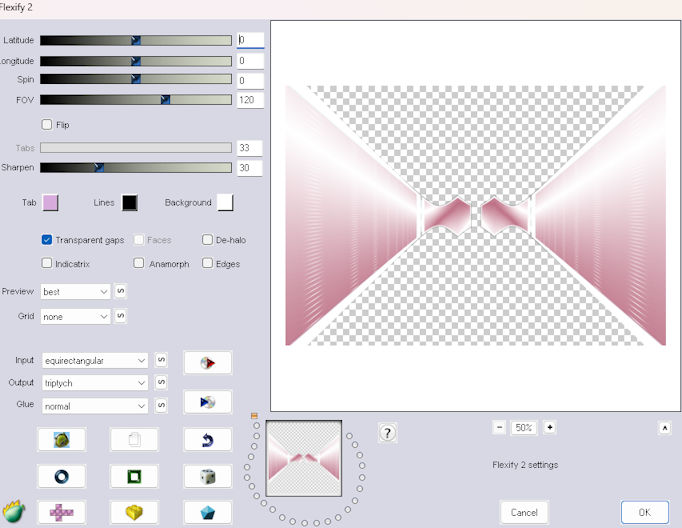Image resolution: width=682 pixels, height=528 pixels.
Task: Enable the De-halo checkbox
Action: pos(207,240)
